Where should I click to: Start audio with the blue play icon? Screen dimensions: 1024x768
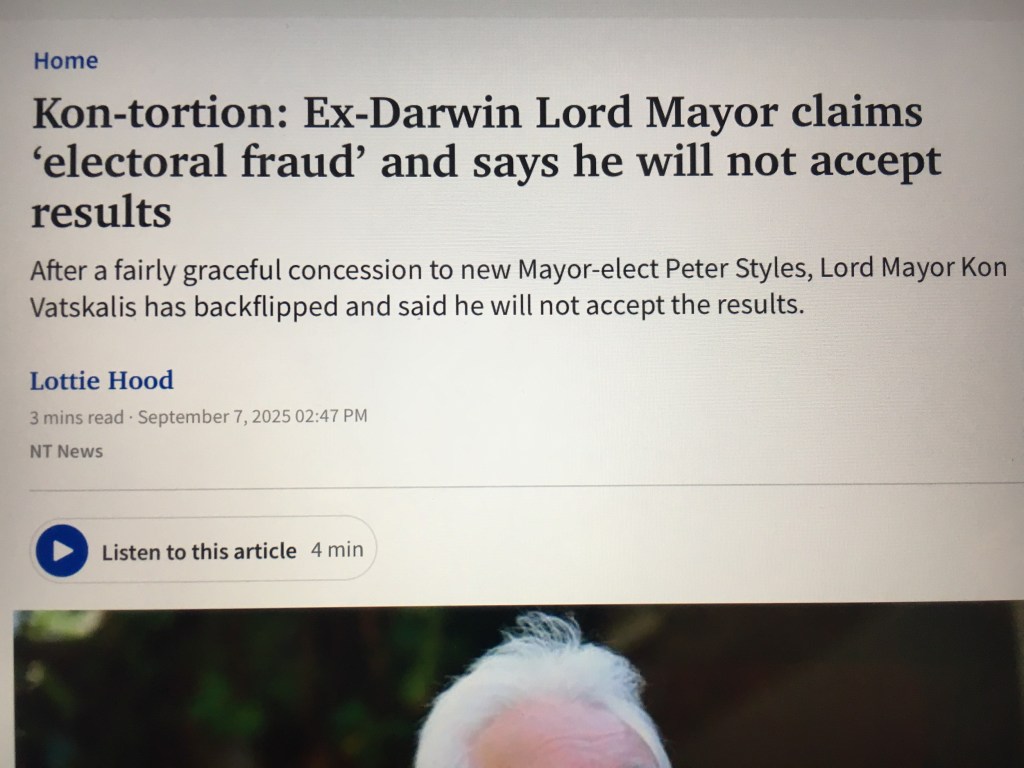(62, 551)
